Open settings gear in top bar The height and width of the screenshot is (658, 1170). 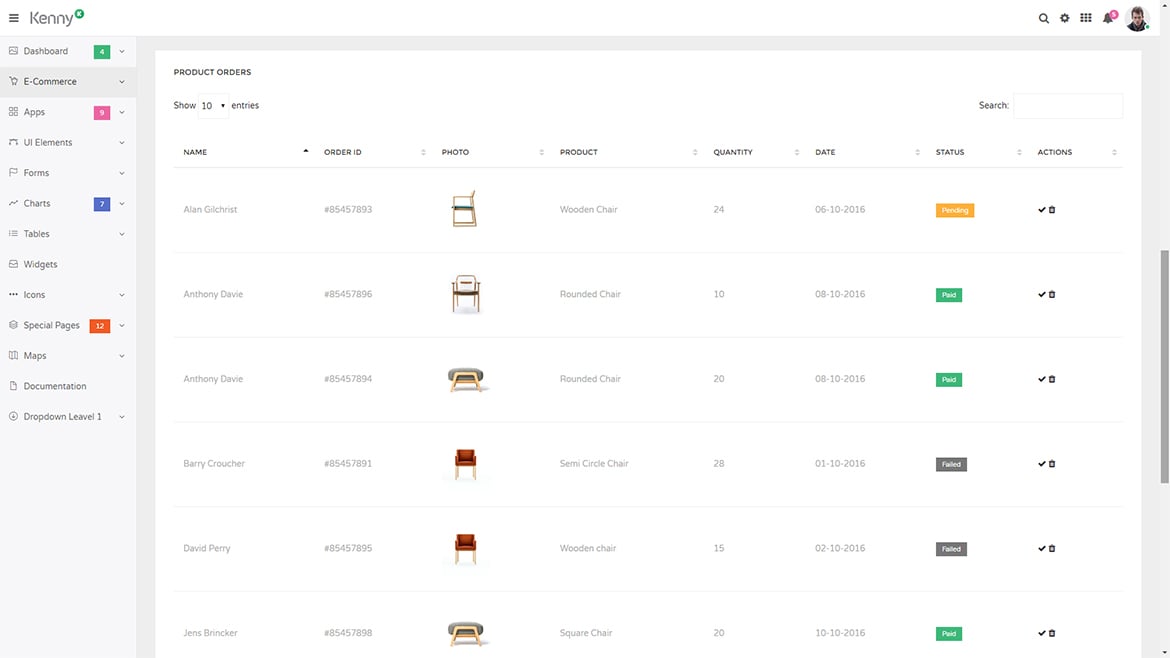(1065, 18)
